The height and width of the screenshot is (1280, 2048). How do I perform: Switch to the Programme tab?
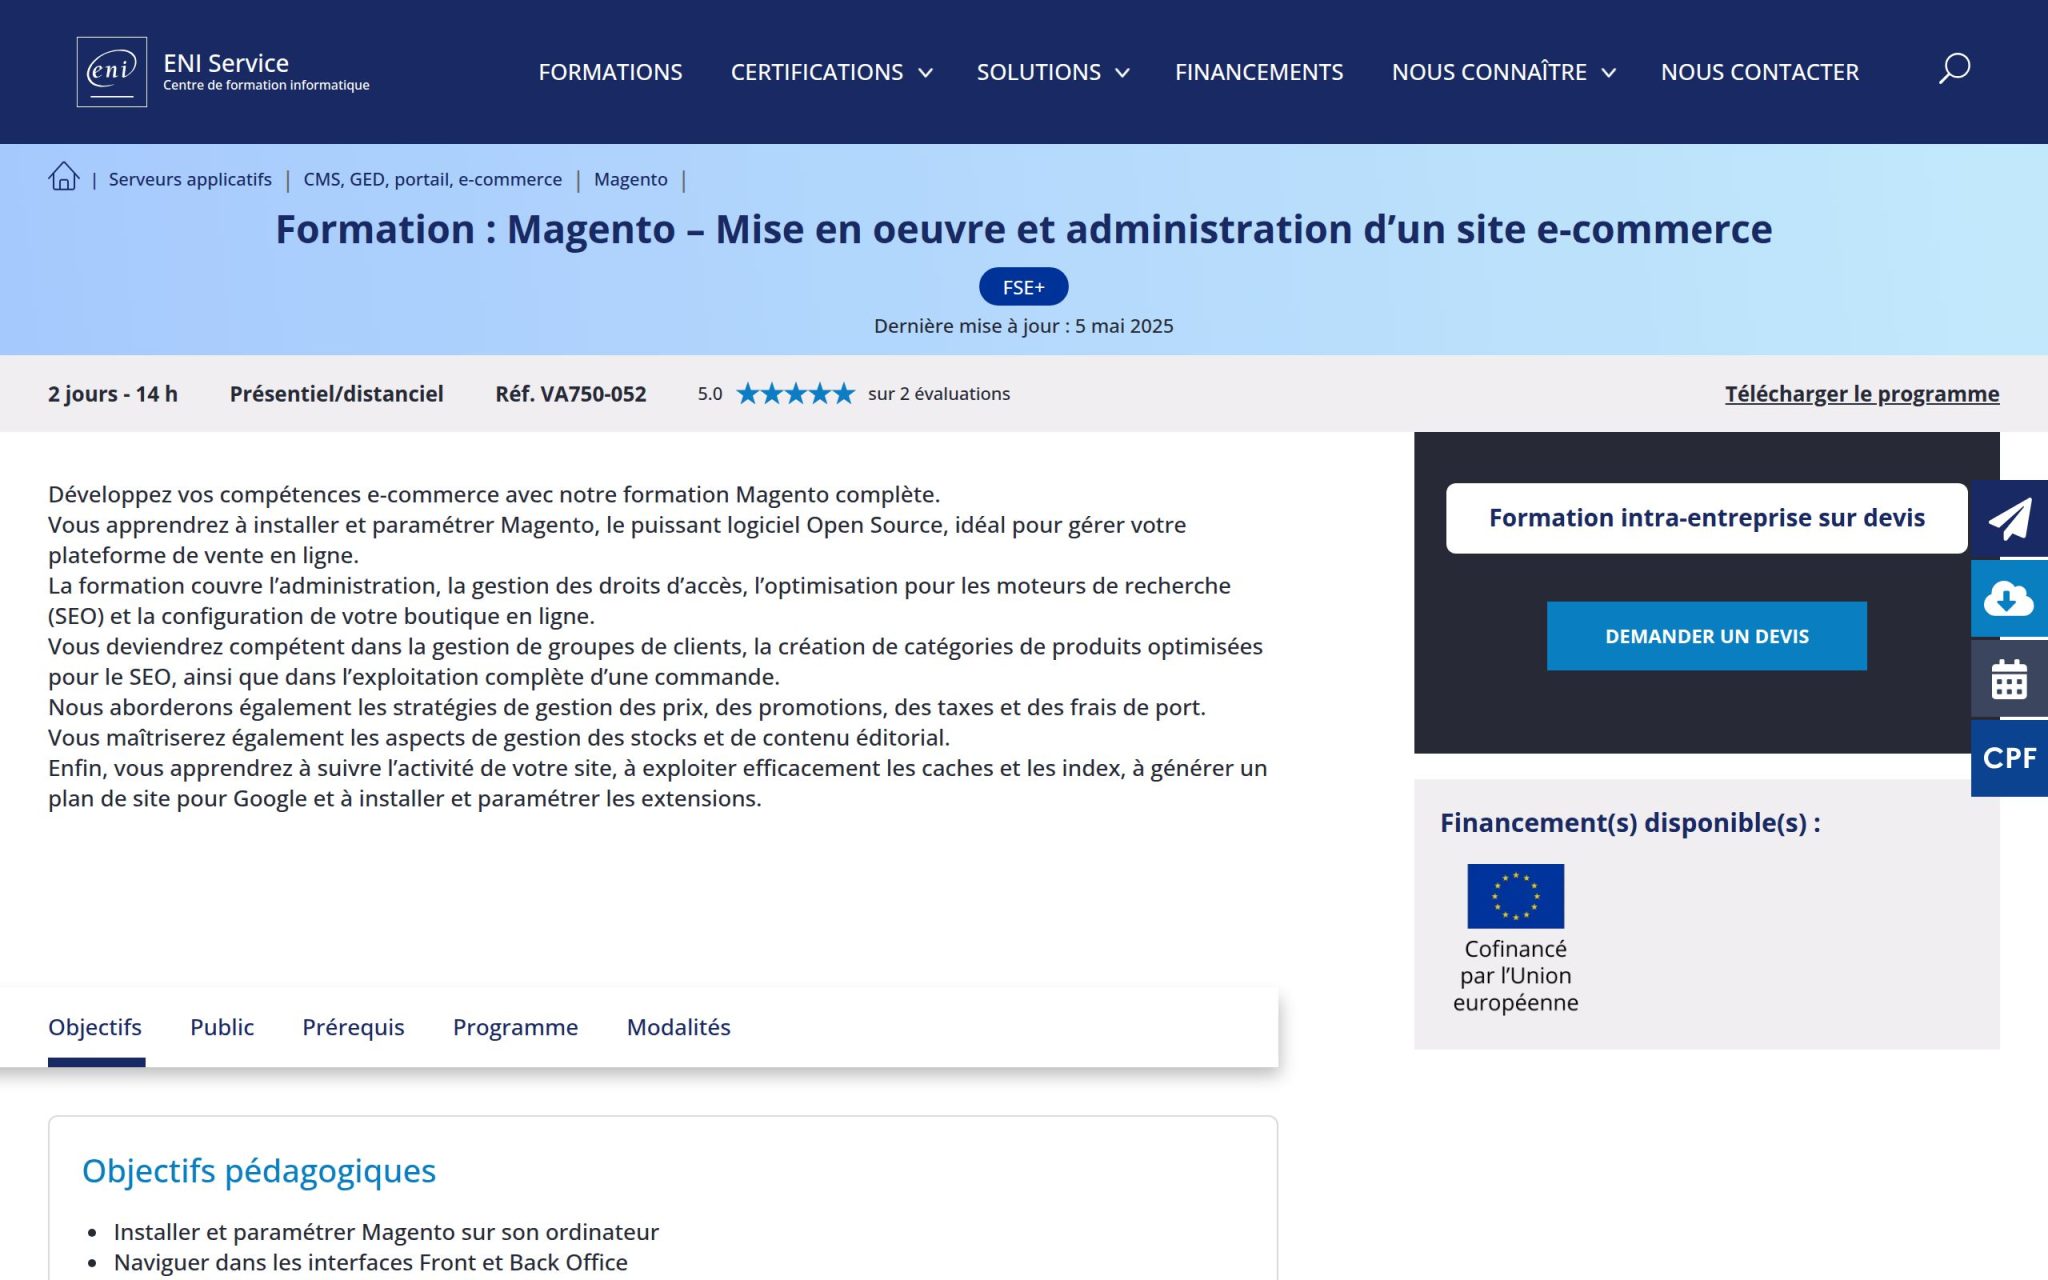click(515, 1027)
